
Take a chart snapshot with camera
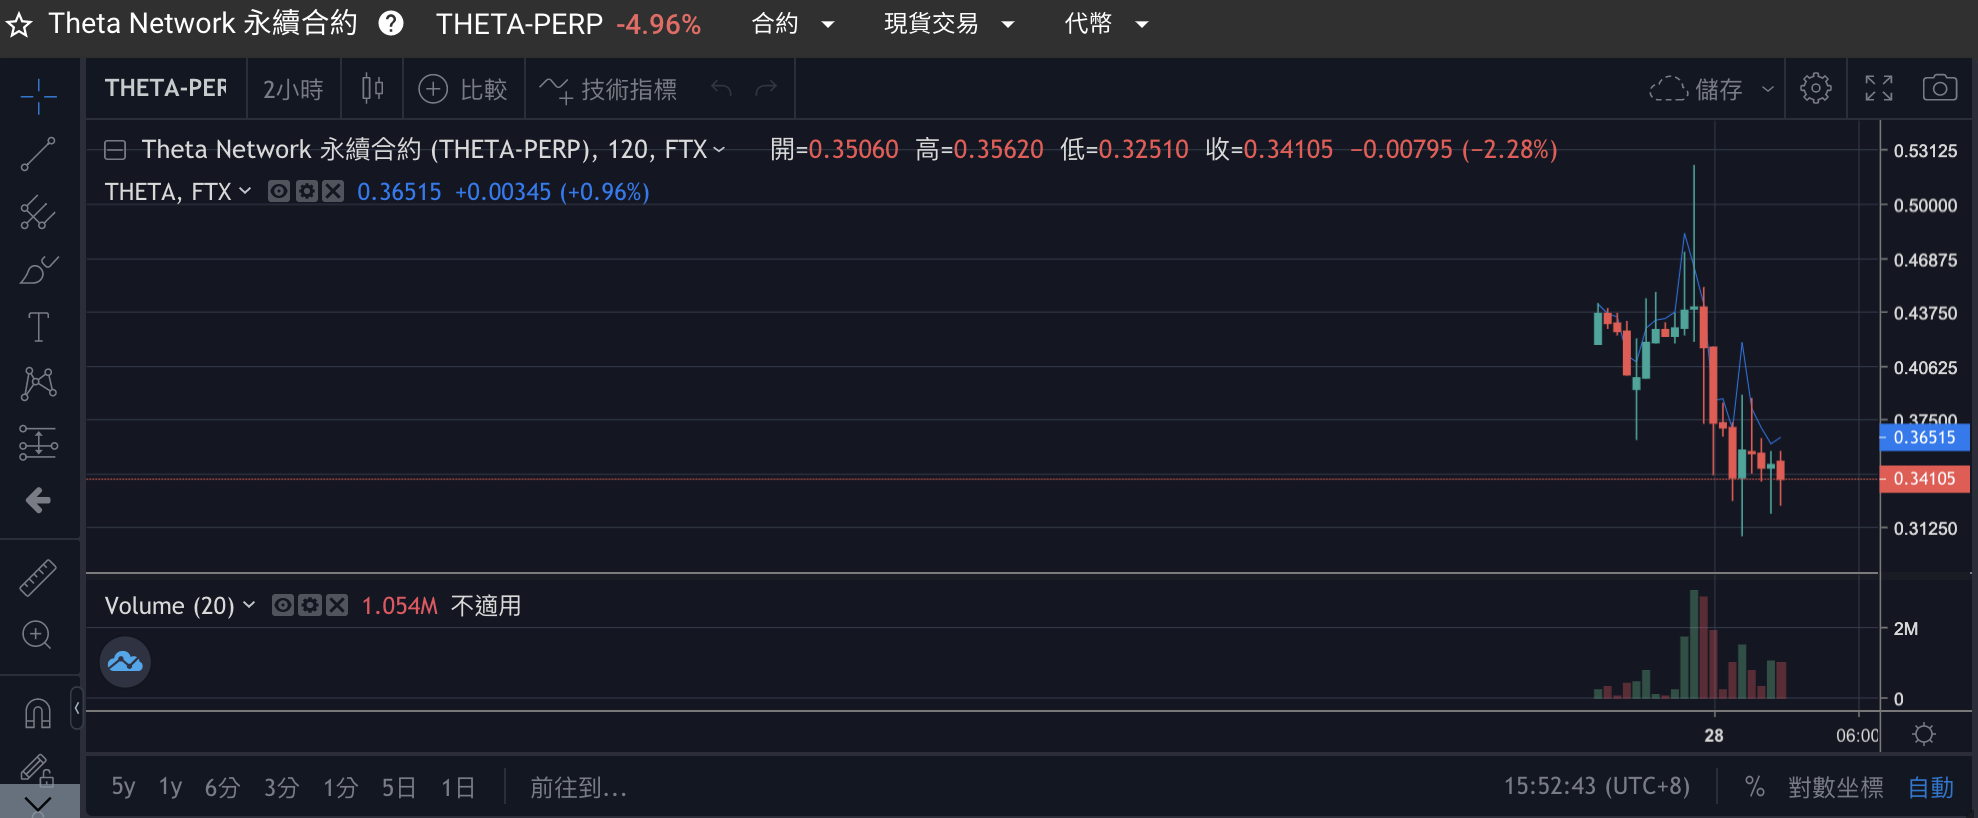click(x=1940, y=88)
